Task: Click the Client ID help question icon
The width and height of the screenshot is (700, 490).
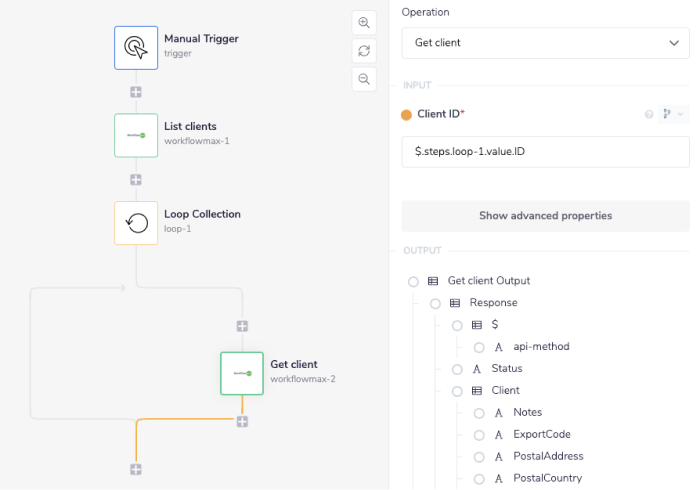Action: coord(649,115)
